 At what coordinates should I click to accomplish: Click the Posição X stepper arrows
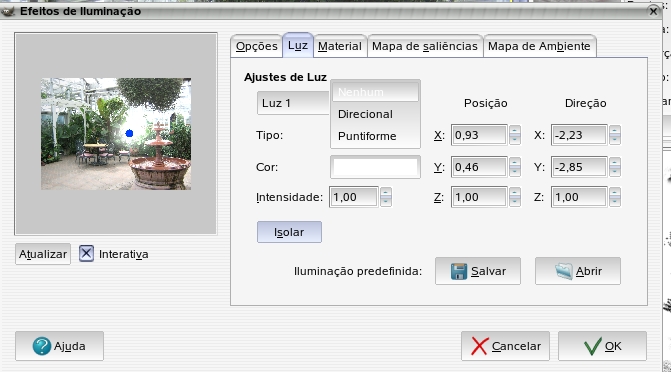coord(515,135)
